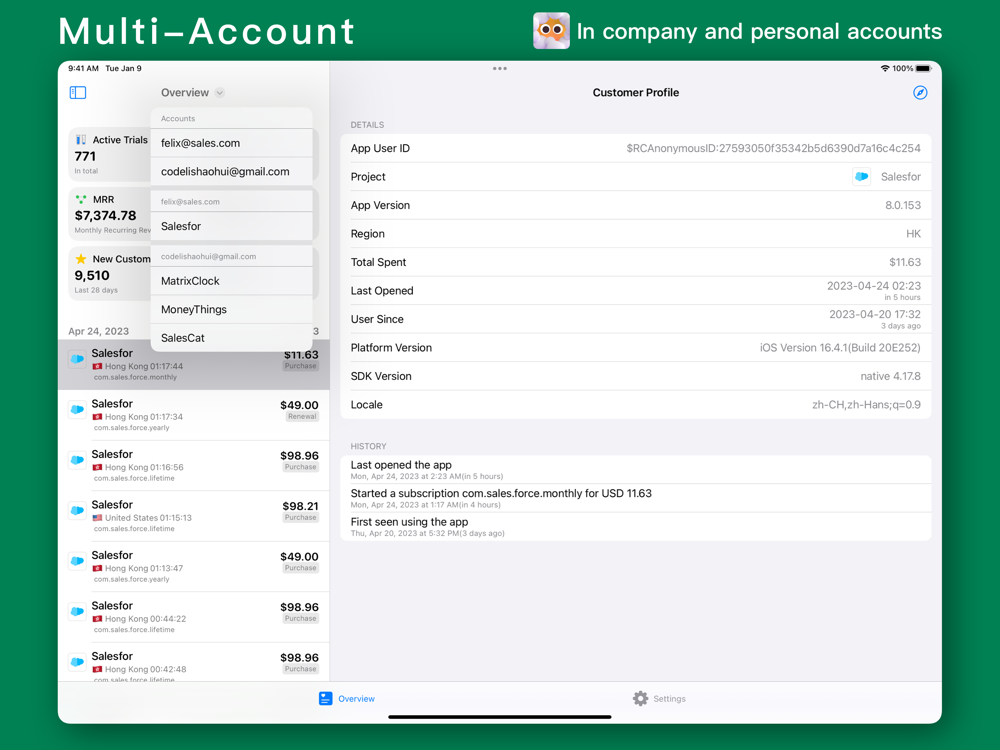1000x750 pixels.
Task: Click the SDK Version native 4.17.8
Action: [x=890, y=376]
